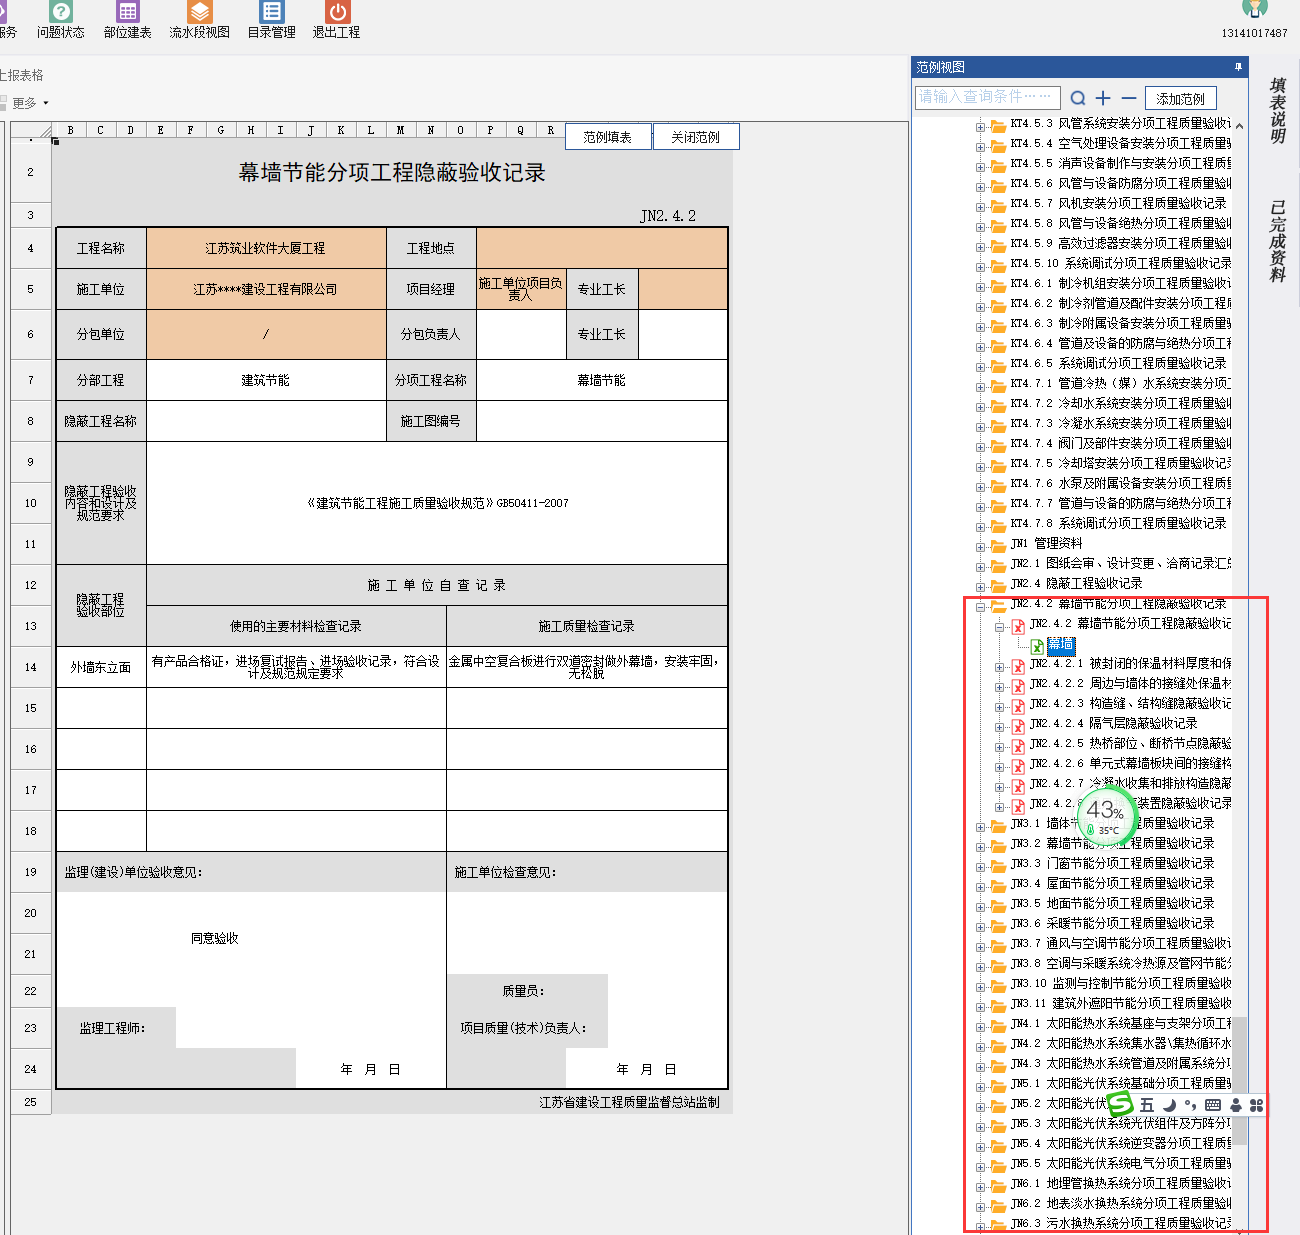1300x1235 pixels.
Task: Select tree item JN3.6 采暖节能
Action: click(1112, 923)
